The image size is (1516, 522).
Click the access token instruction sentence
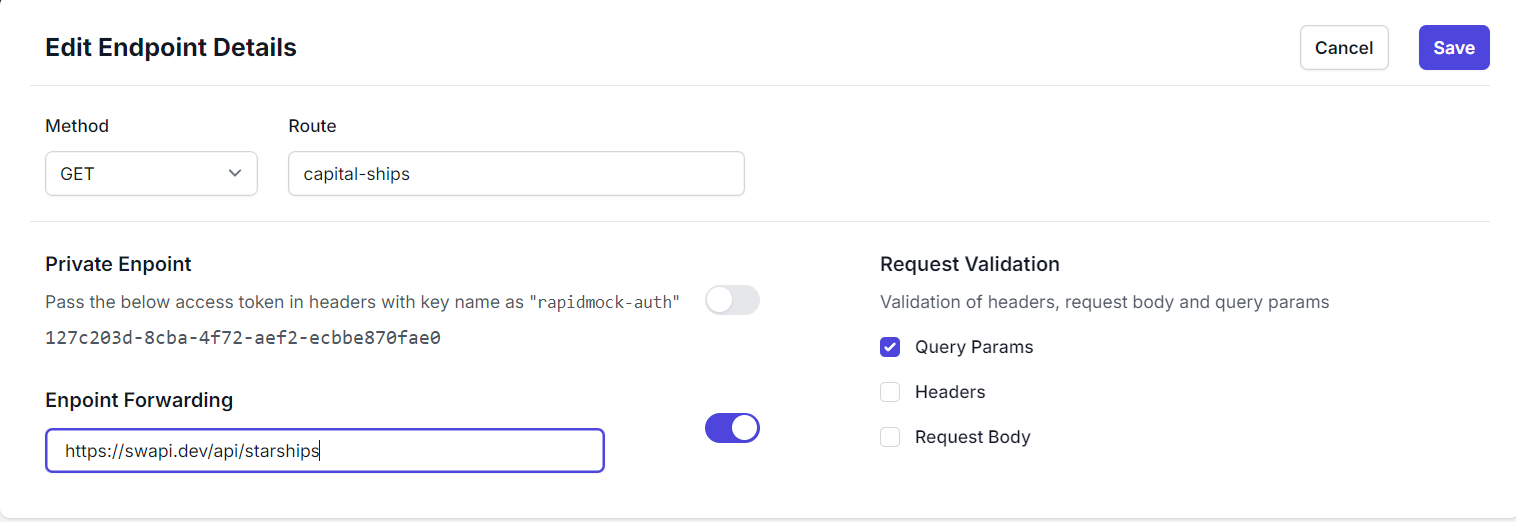tap(285, 302)
